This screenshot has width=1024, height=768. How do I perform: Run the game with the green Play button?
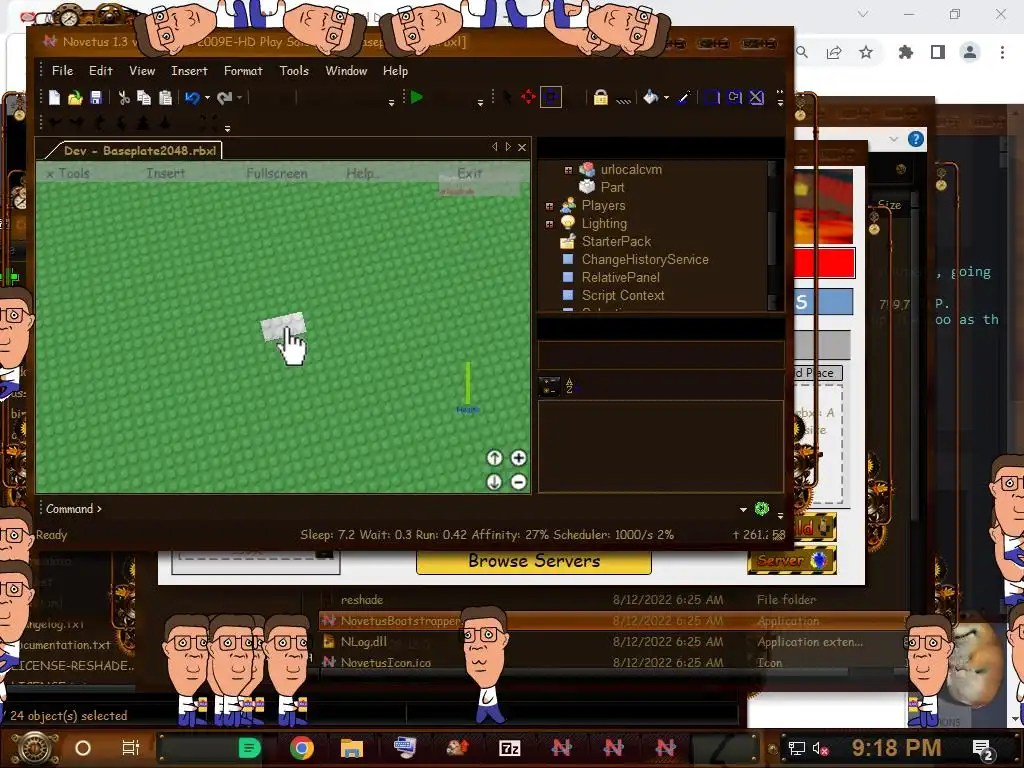417,97
